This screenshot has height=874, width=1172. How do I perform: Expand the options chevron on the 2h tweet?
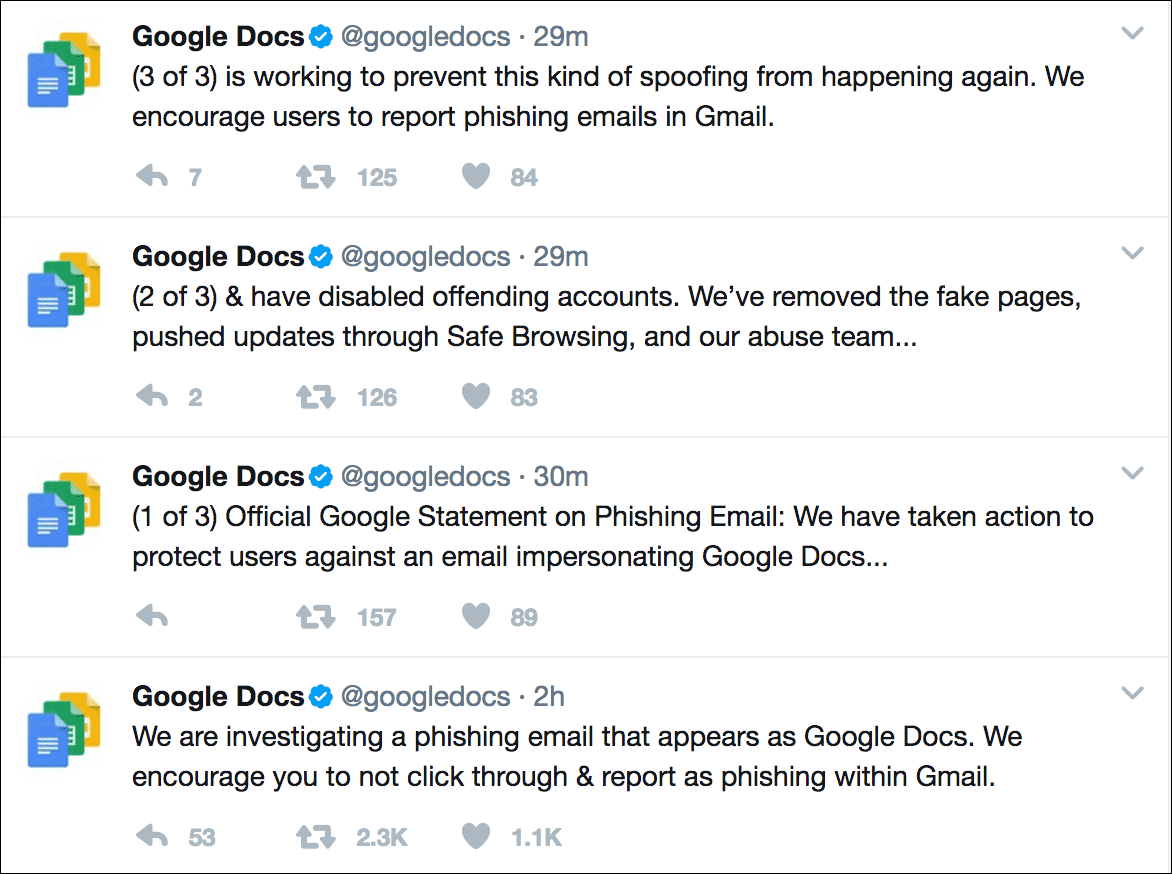[x=1132, y=693]
